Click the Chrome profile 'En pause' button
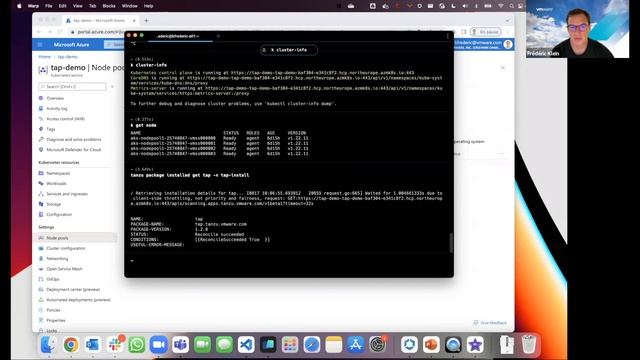The width and height of the screenshot is (640, 360). pyautogui.click(x=485, y=32)
